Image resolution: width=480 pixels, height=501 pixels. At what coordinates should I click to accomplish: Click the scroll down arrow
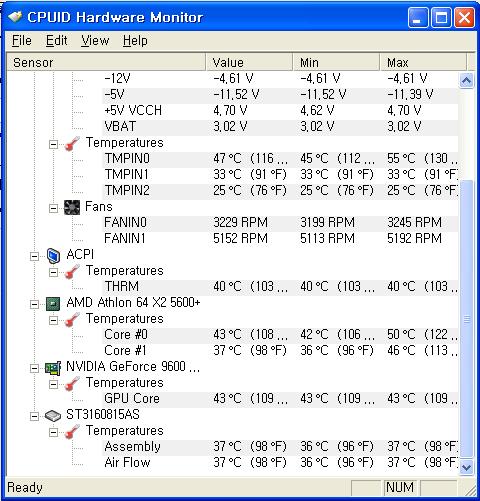pos(466,467)
